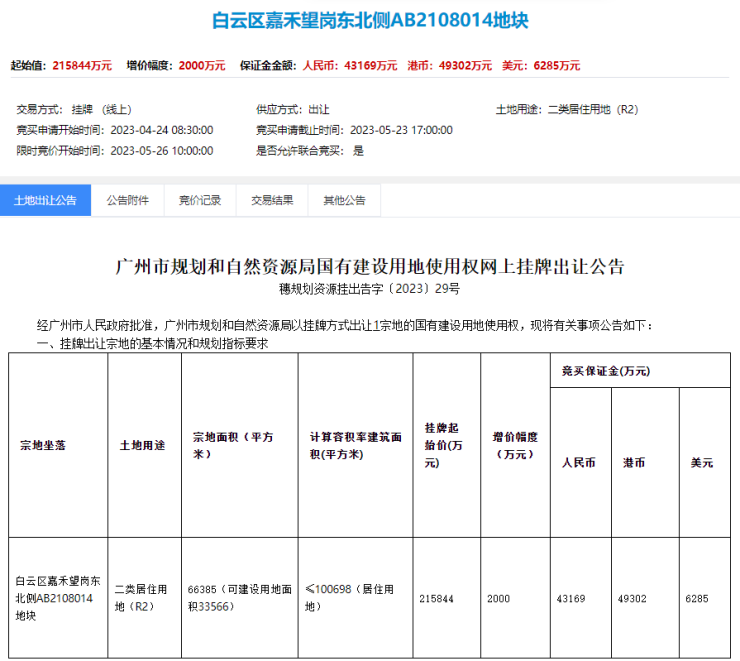Switch to the 竞价记录 tab
The image size is (740, 661).
[x=199, y=200]
